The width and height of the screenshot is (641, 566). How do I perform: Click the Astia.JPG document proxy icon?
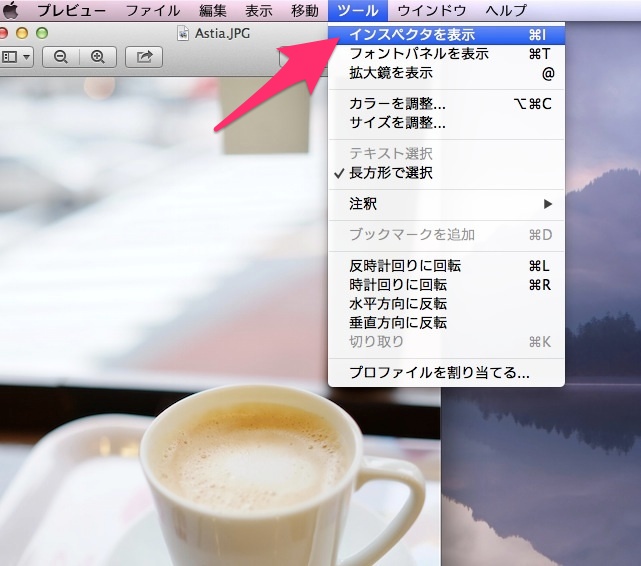point(183,33)
